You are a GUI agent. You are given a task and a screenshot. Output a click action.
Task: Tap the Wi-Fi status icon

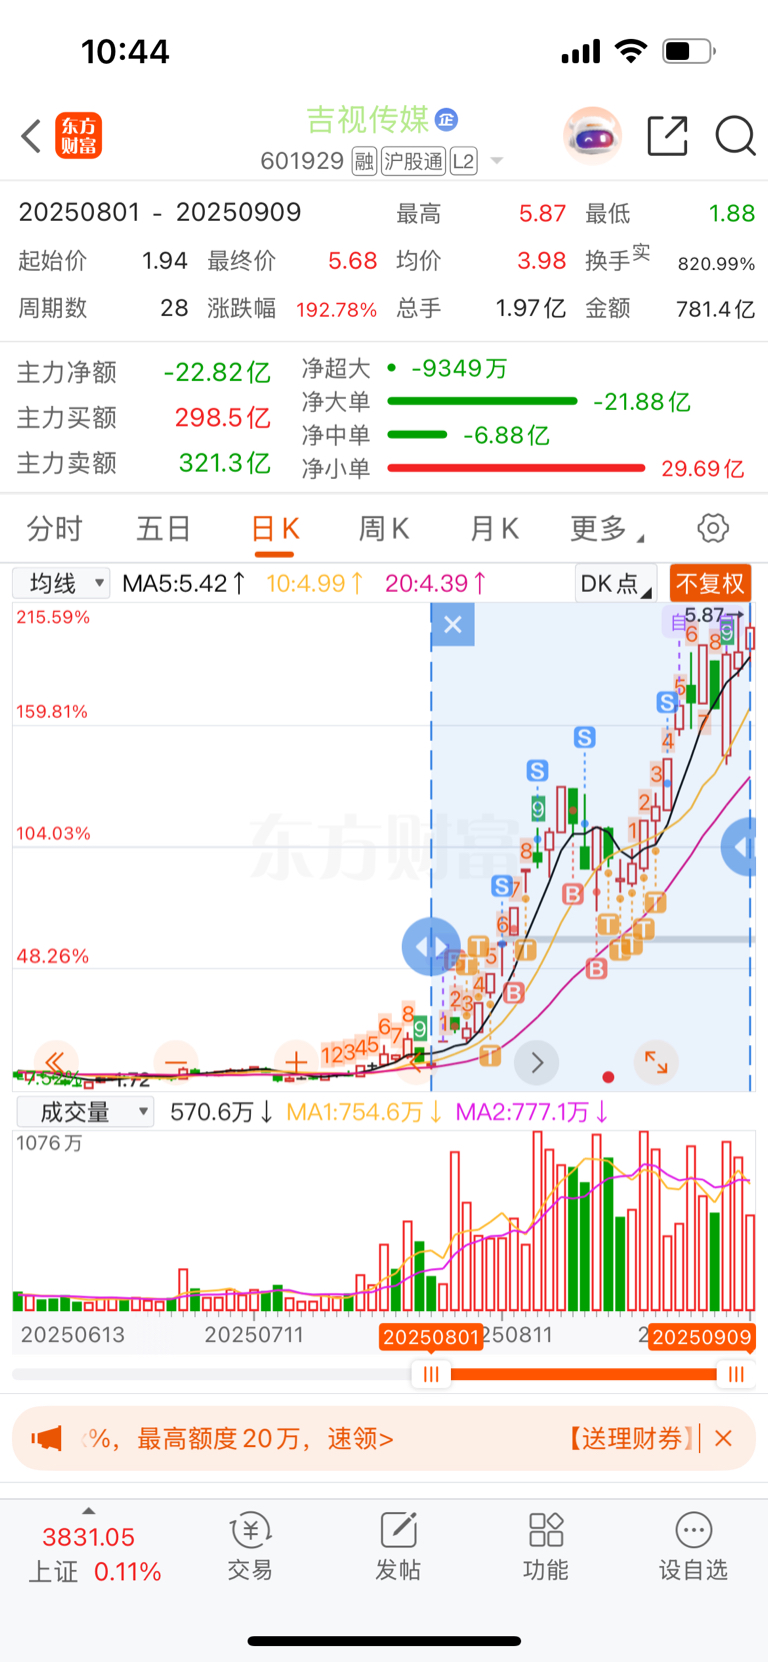coord(631,51)
